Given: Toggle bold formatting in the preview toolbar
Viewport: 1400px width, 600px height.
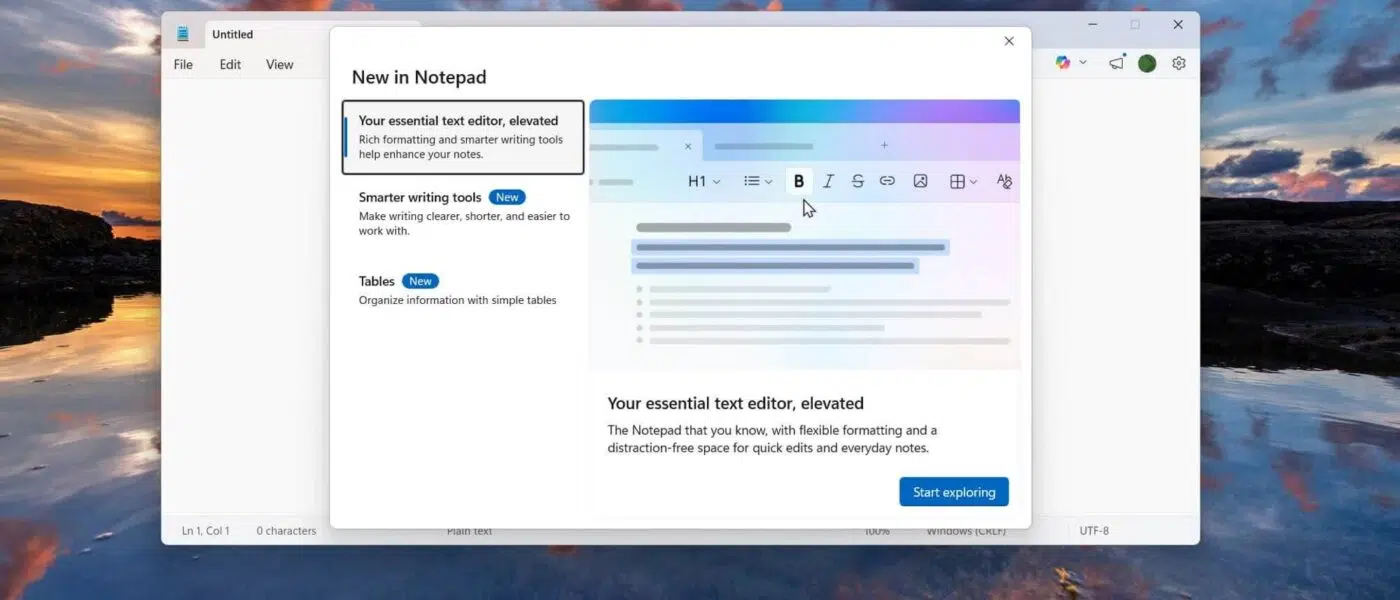Looking at the screenshot, I should (798, 181).
